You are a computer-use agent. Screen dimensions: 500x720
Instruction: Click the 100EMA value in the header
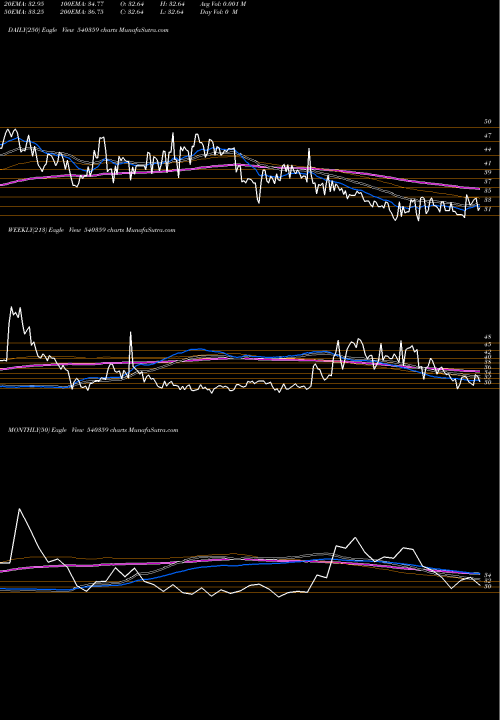pyautogui.click(x=80, y=4)
